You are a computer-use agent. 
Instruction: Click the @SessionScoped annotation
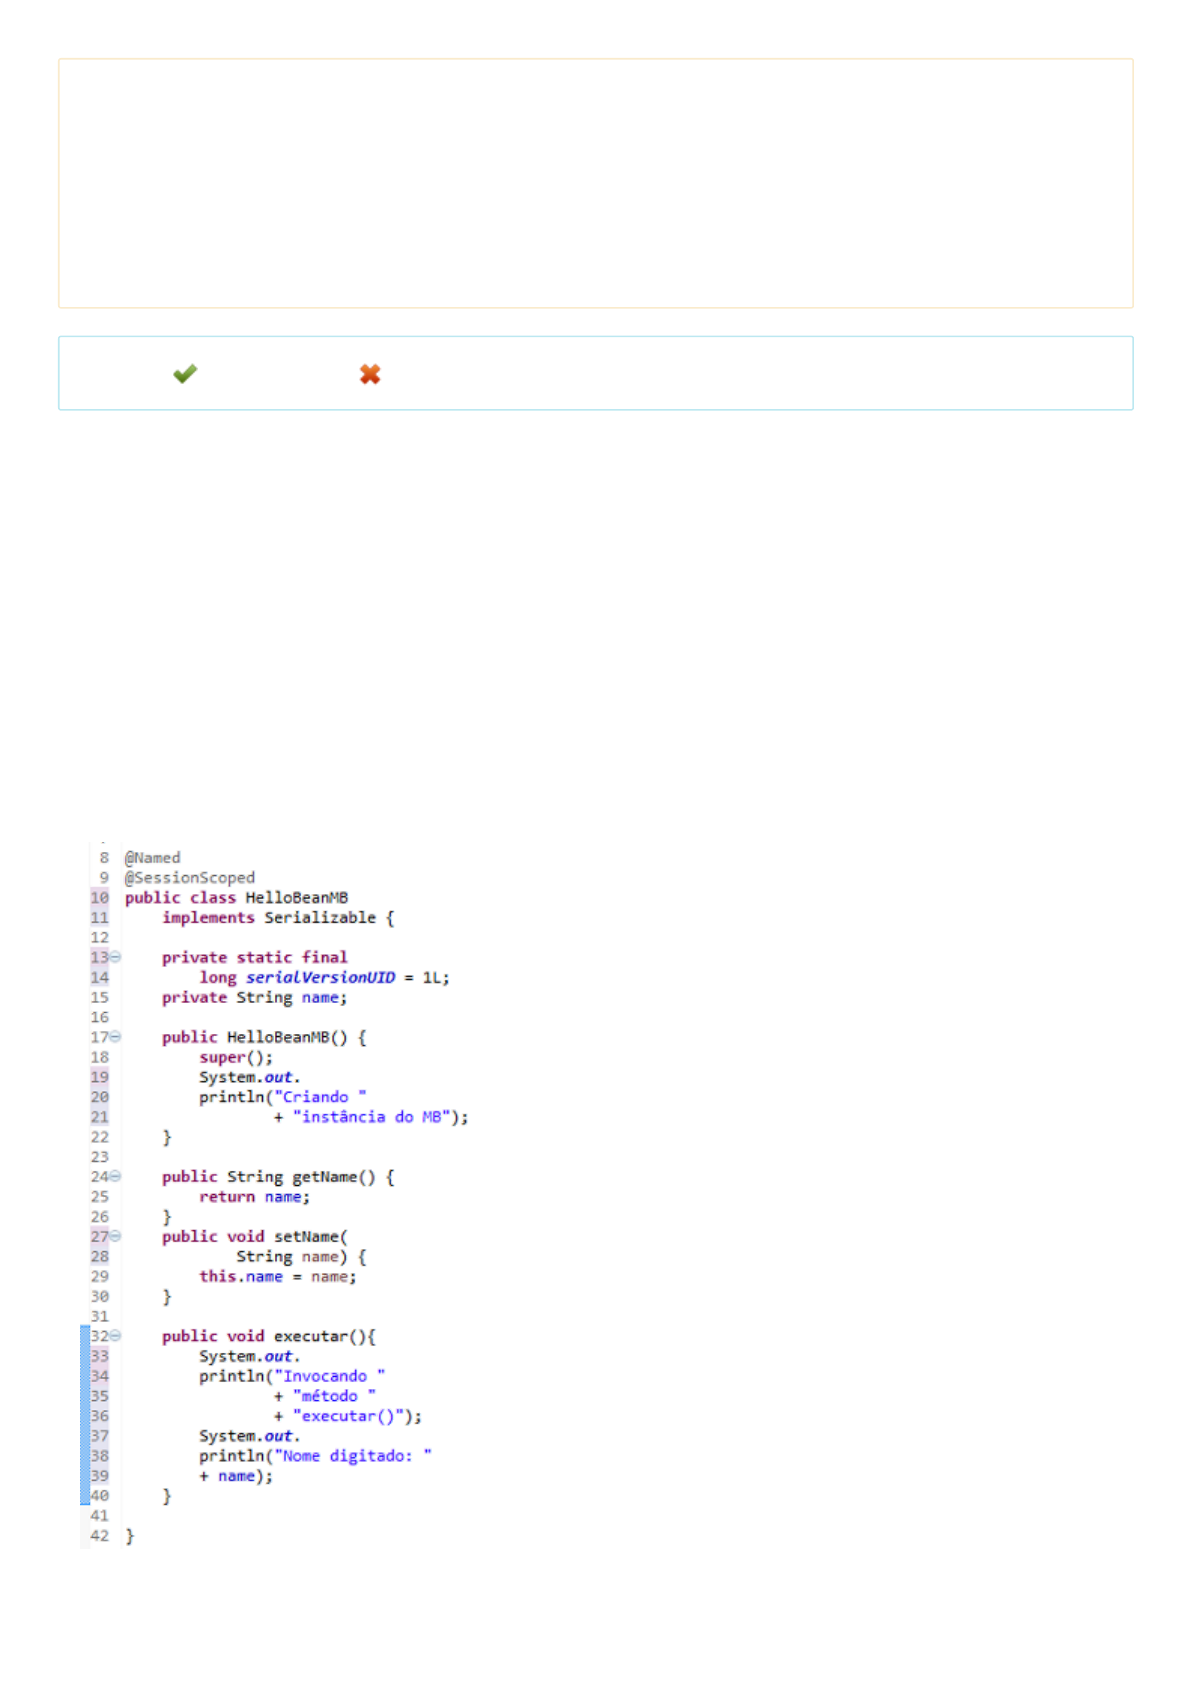(x=190, y=878)
